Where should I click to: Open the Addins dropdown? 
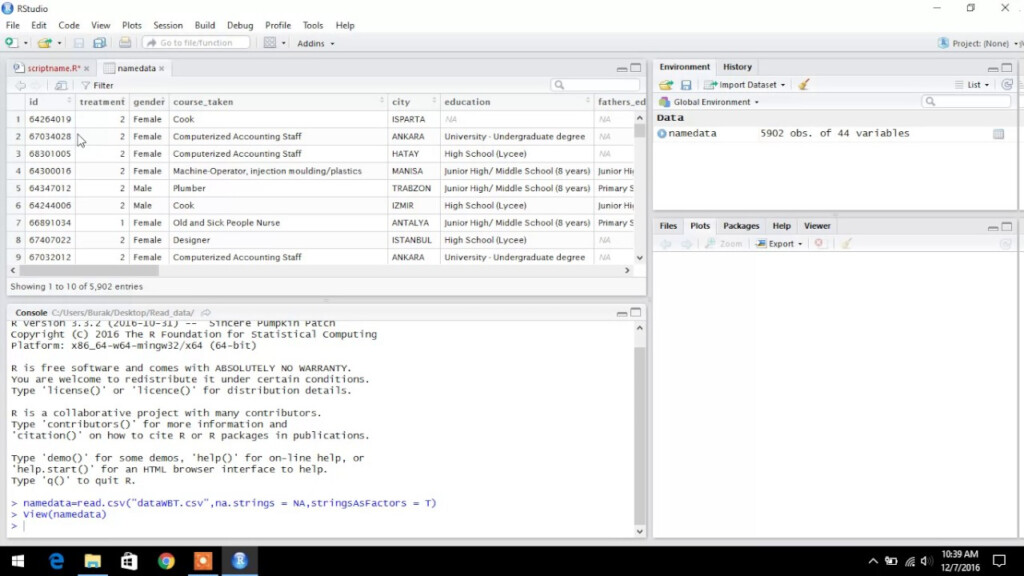pyautogui.click(x=315, y=43)
